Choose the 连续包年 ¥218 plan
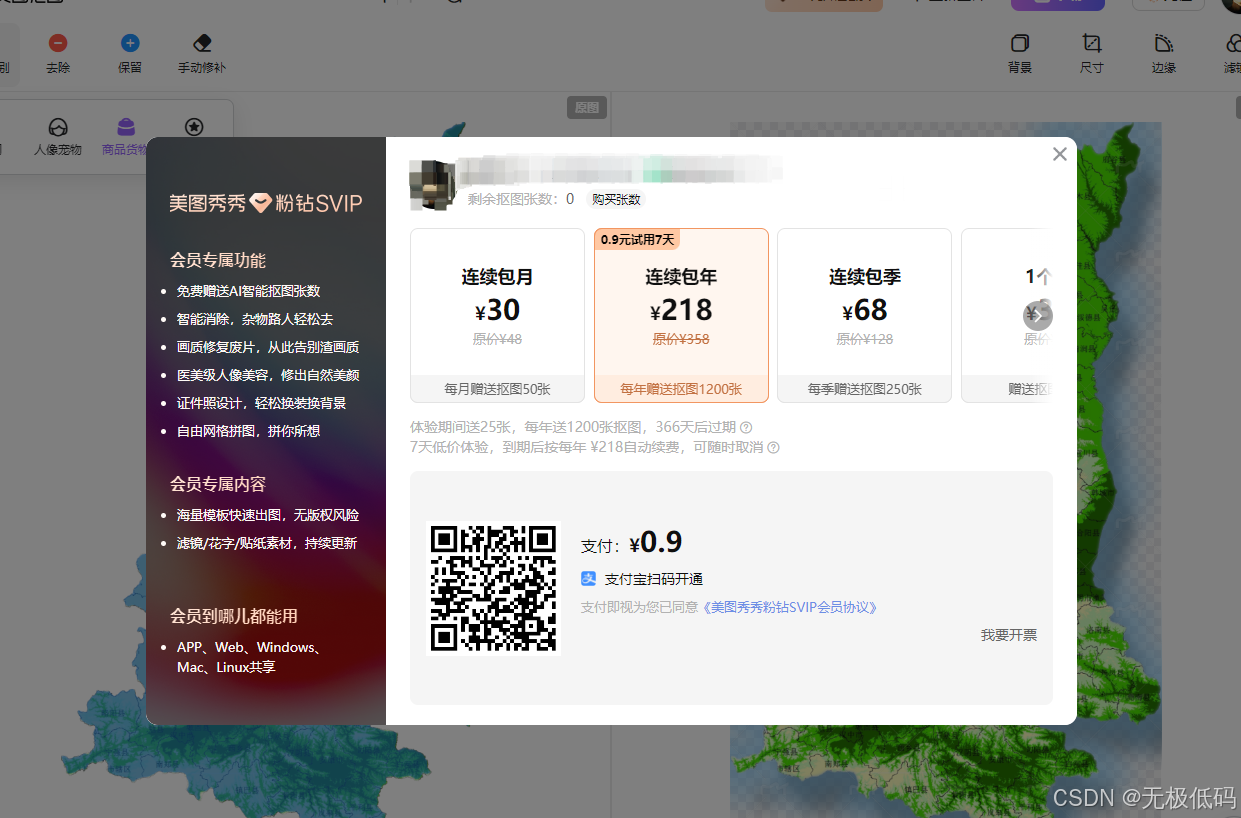 click(681, 315)
